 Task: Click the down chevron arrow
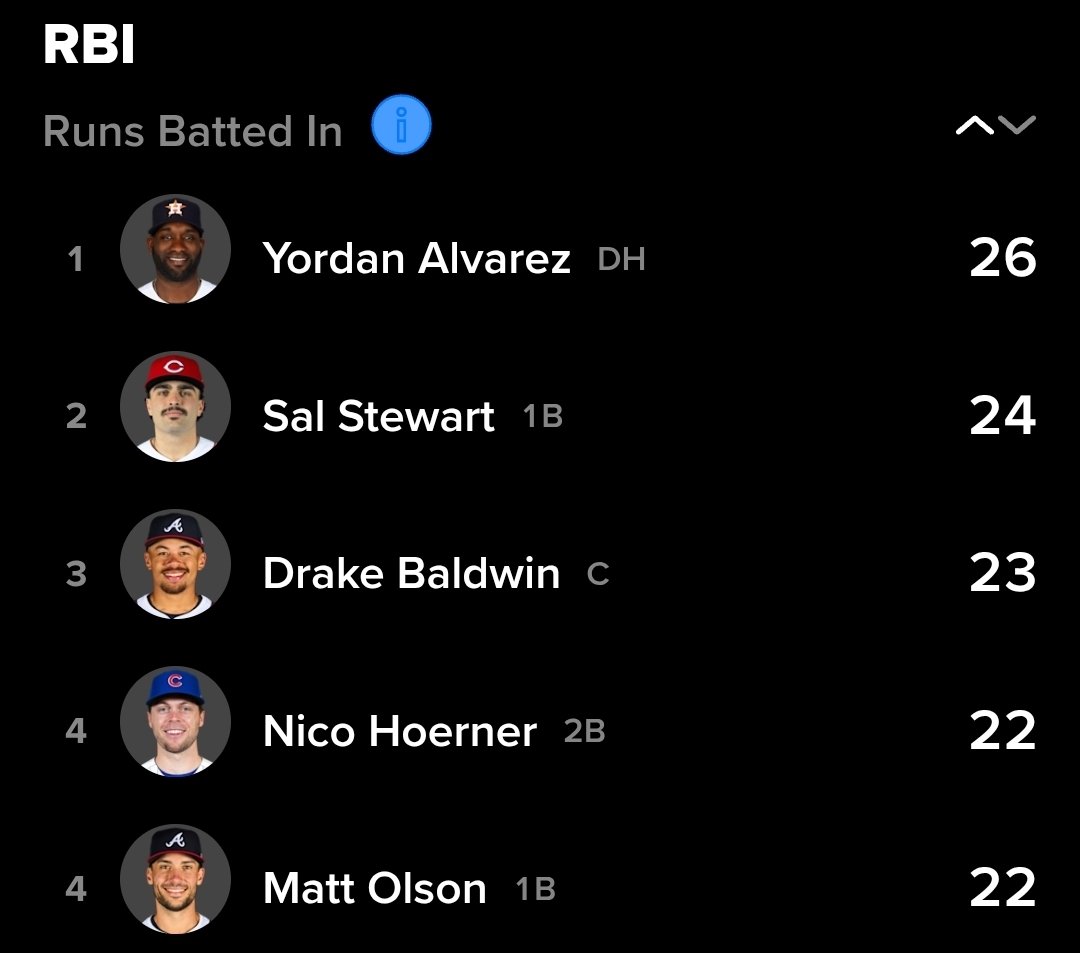(1017, 125)
